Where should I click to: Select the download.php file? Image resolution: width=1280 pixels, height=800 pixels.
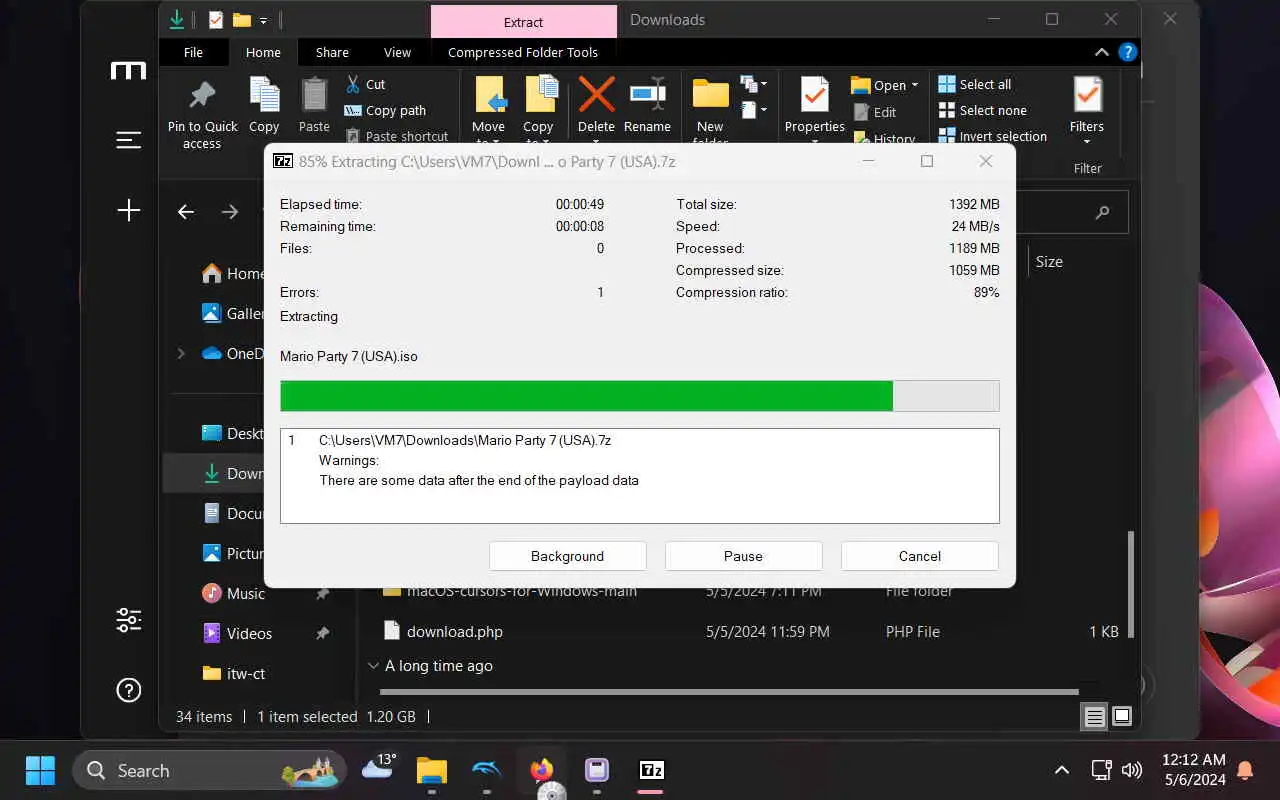[x=455, y=632]
